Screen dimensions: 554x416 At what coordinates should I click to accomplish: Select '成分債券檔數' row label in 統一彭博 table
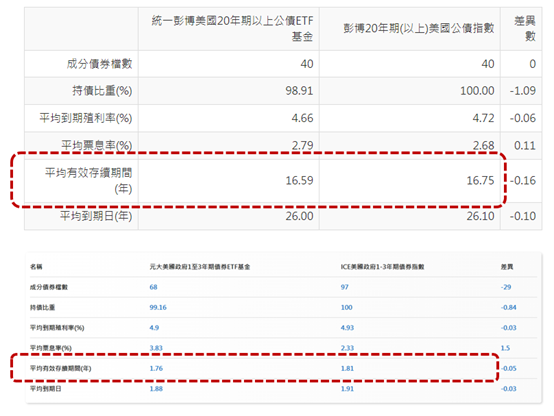coord(99,64)
